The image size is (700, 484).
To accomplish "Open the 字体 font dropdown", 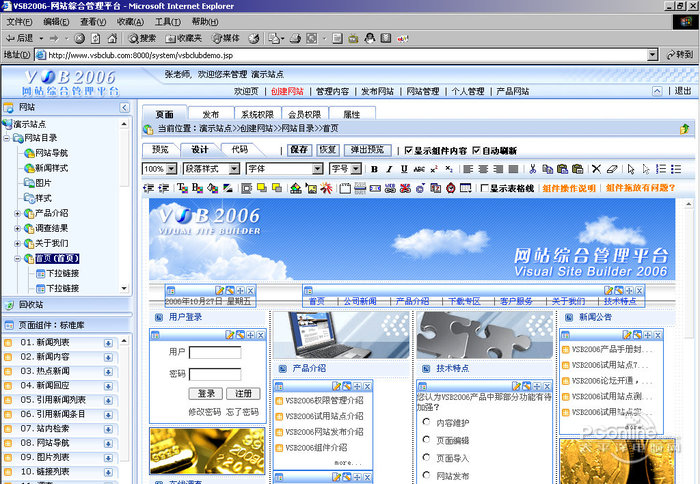I will (317, 169).
